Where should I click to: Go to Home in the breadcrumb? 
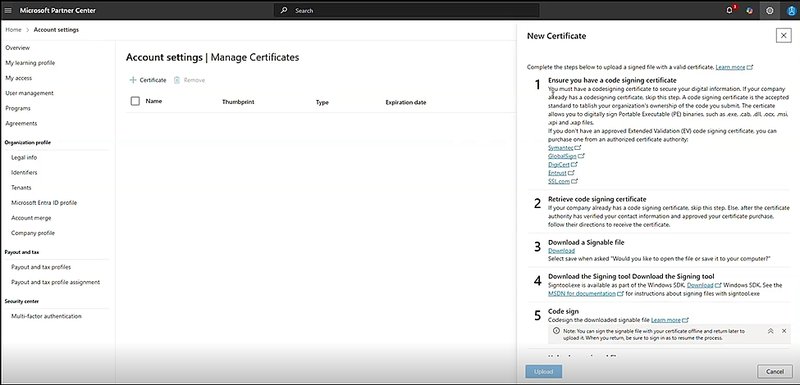pos(13,30)
